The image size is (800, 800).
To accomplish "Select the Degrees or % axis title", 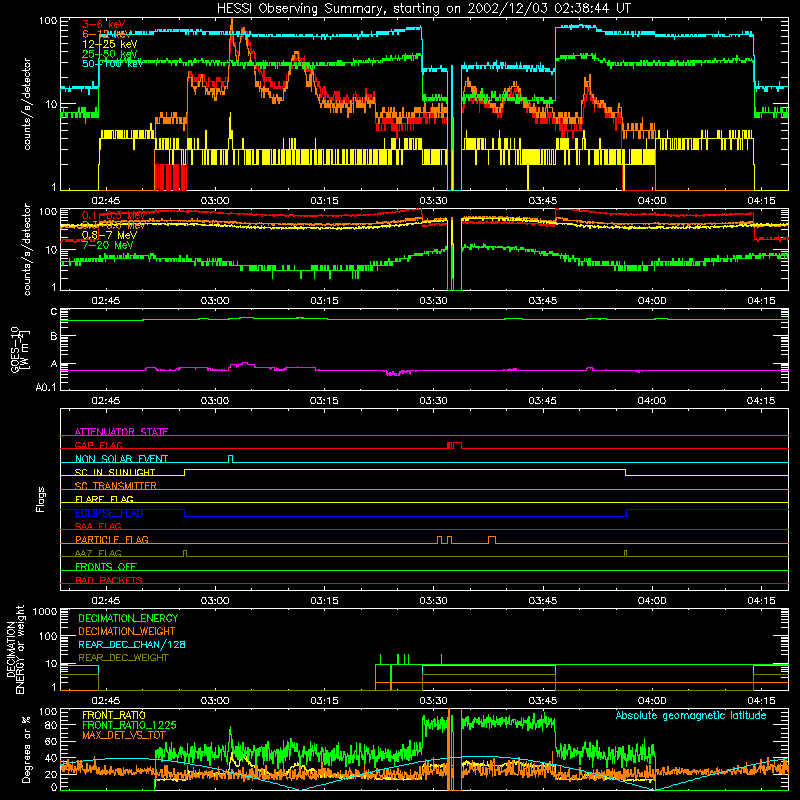I will tap(27, 750).
